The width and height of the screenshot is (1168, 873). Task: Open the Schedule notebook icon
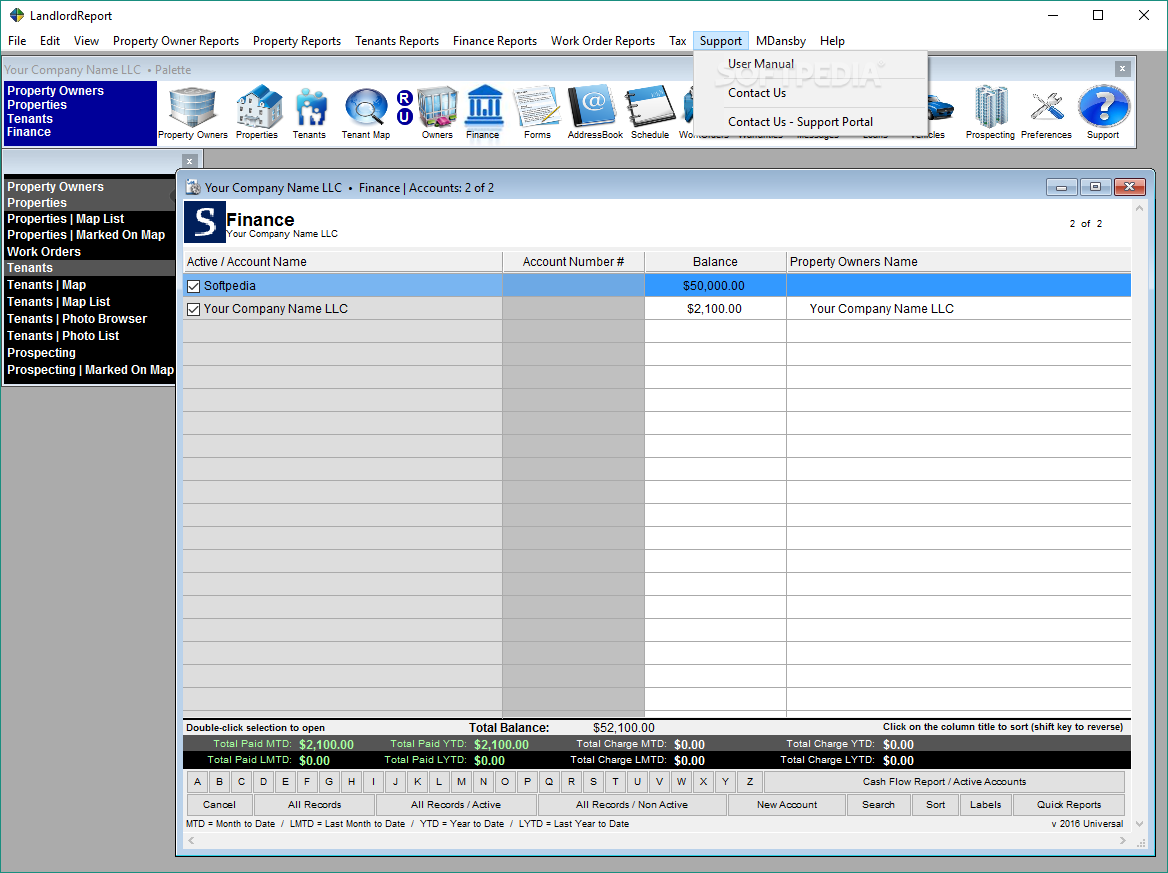pyautogui.click(x=650, y=107)
